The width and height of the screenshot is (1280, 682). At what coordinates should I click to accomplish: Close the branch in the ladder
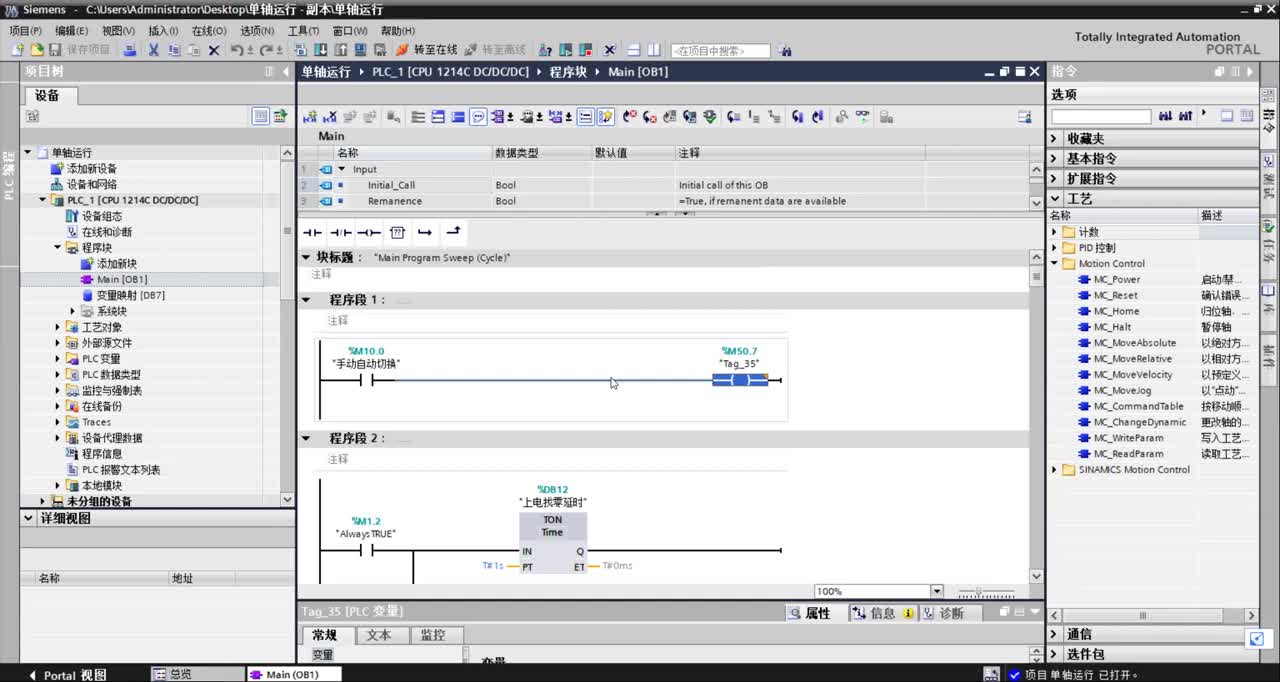point(453,232)
